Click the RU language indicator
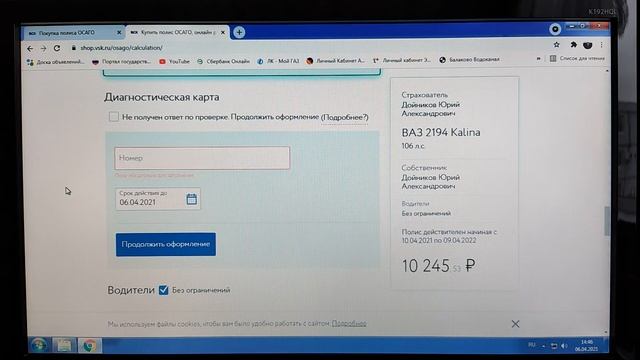This screenshot has width=640, height=360. point(531,345)
